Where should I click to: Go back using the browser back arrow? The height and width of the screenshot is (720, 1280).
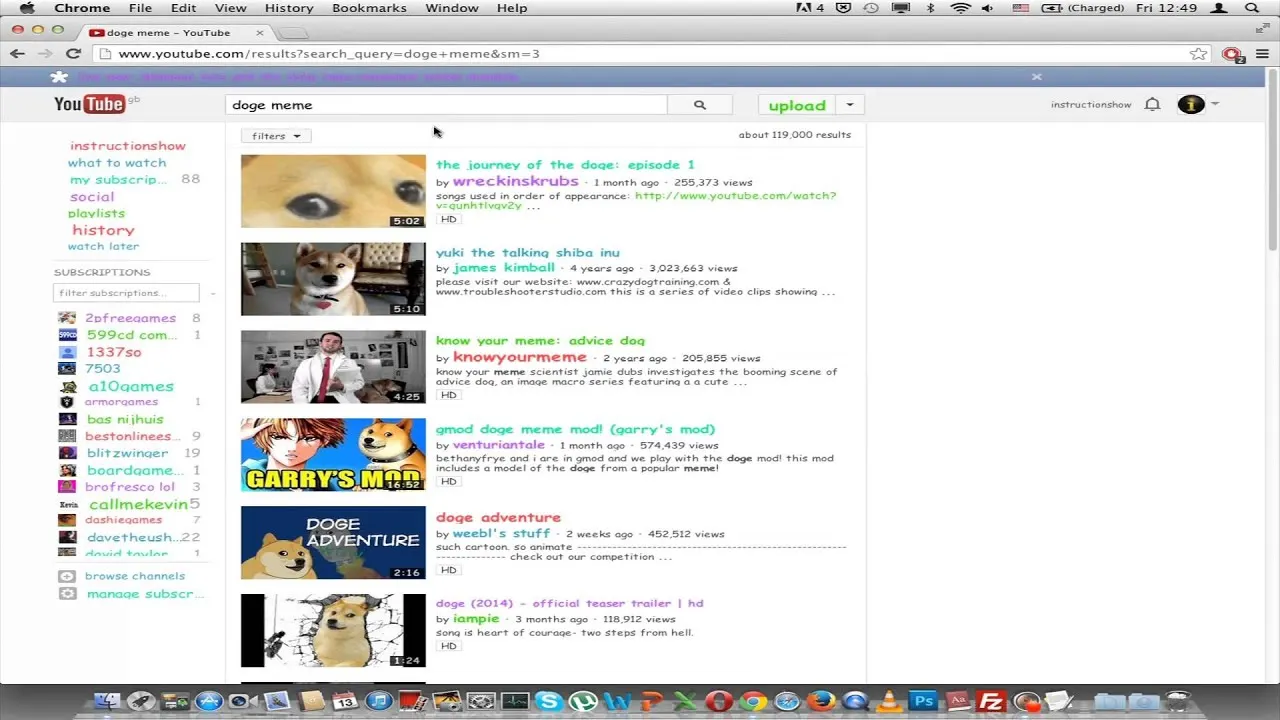point(18,54)
